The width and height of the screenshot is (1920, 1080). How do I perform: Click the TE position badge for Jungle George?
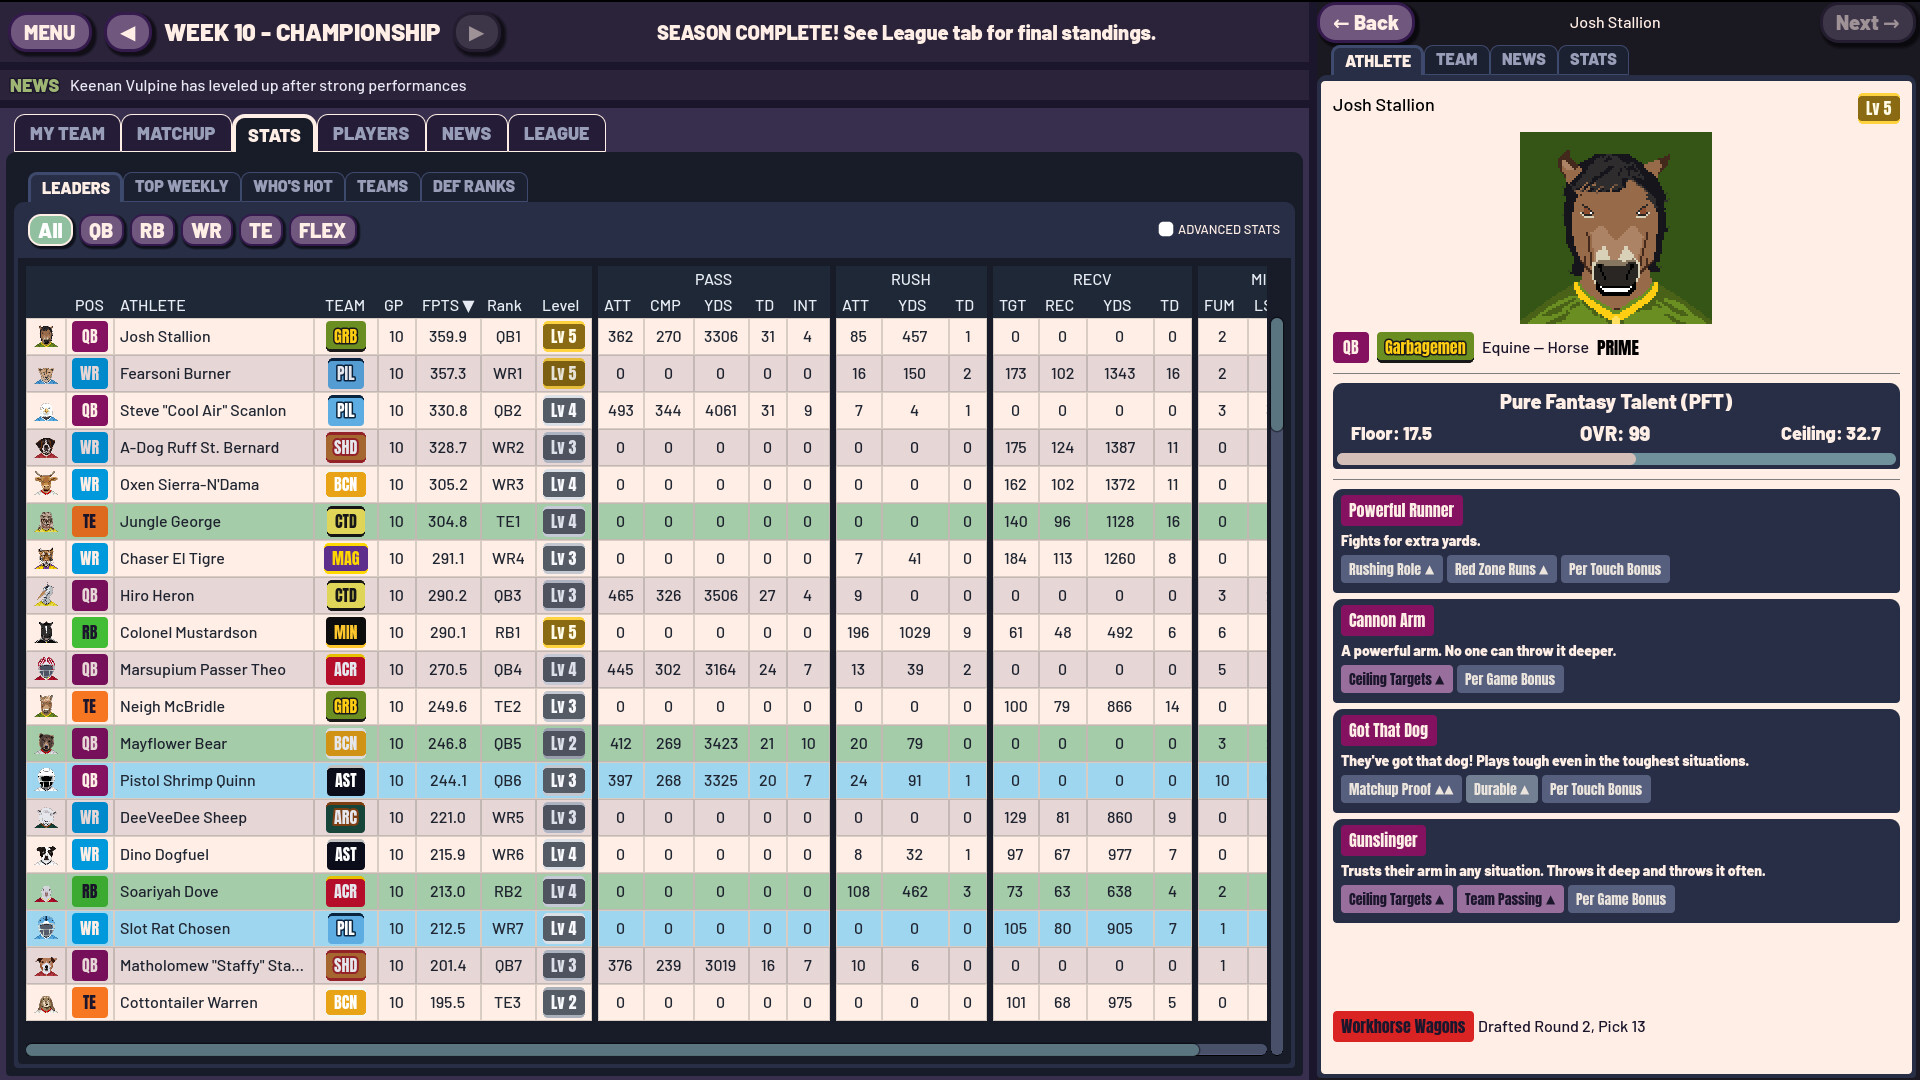(x=89, y=522)
